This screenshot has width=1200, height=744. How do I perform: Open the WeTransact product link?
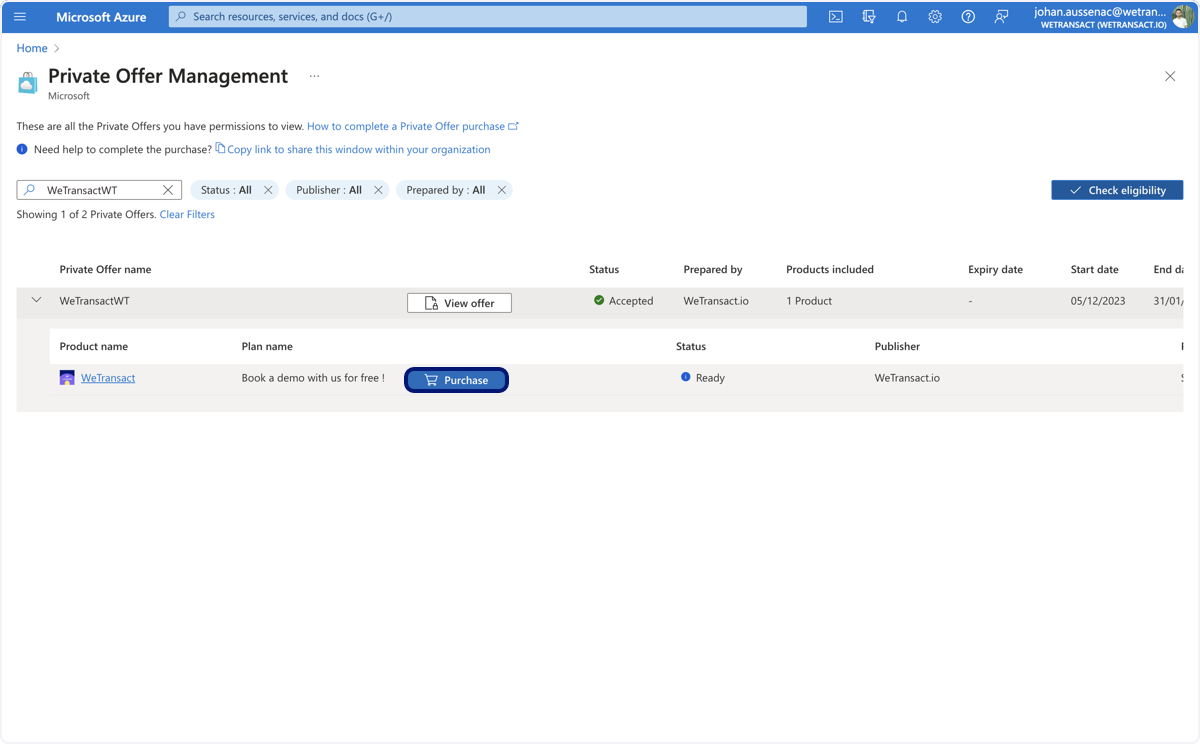point(108,378)
